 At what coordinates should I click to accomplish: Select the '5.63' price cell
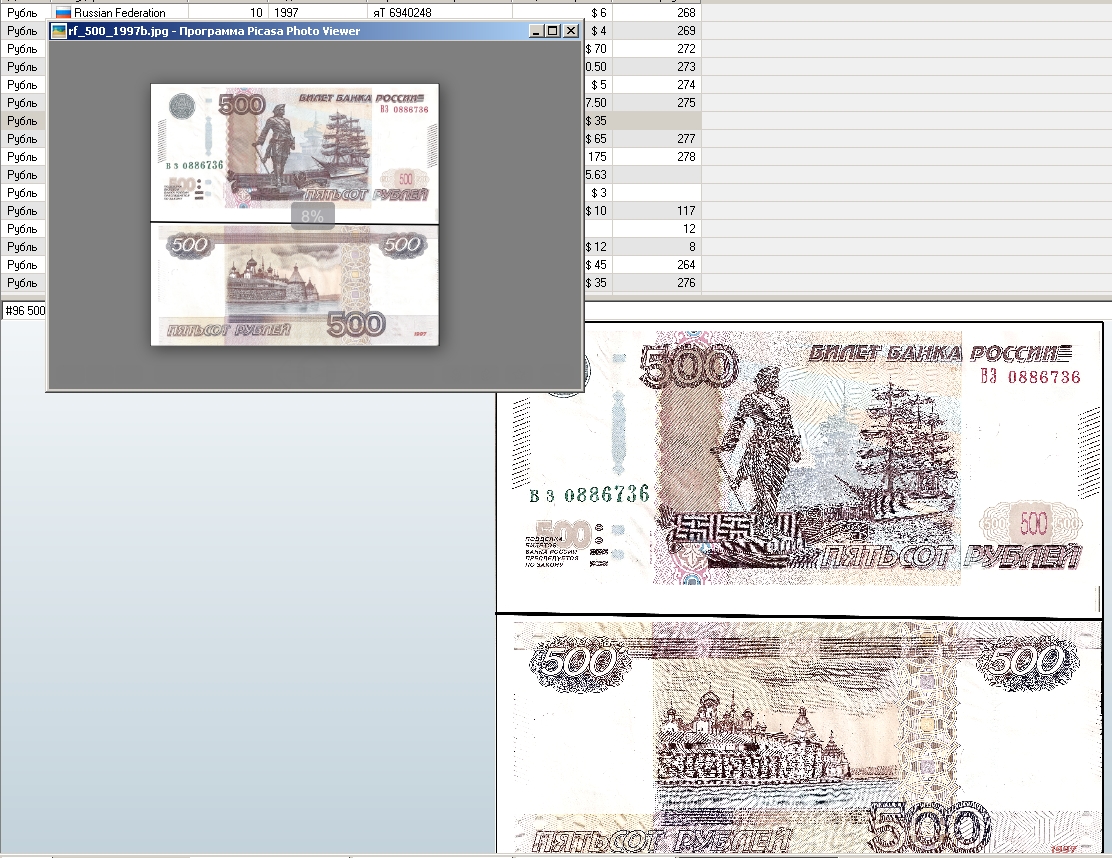click(x=598, y=174)
